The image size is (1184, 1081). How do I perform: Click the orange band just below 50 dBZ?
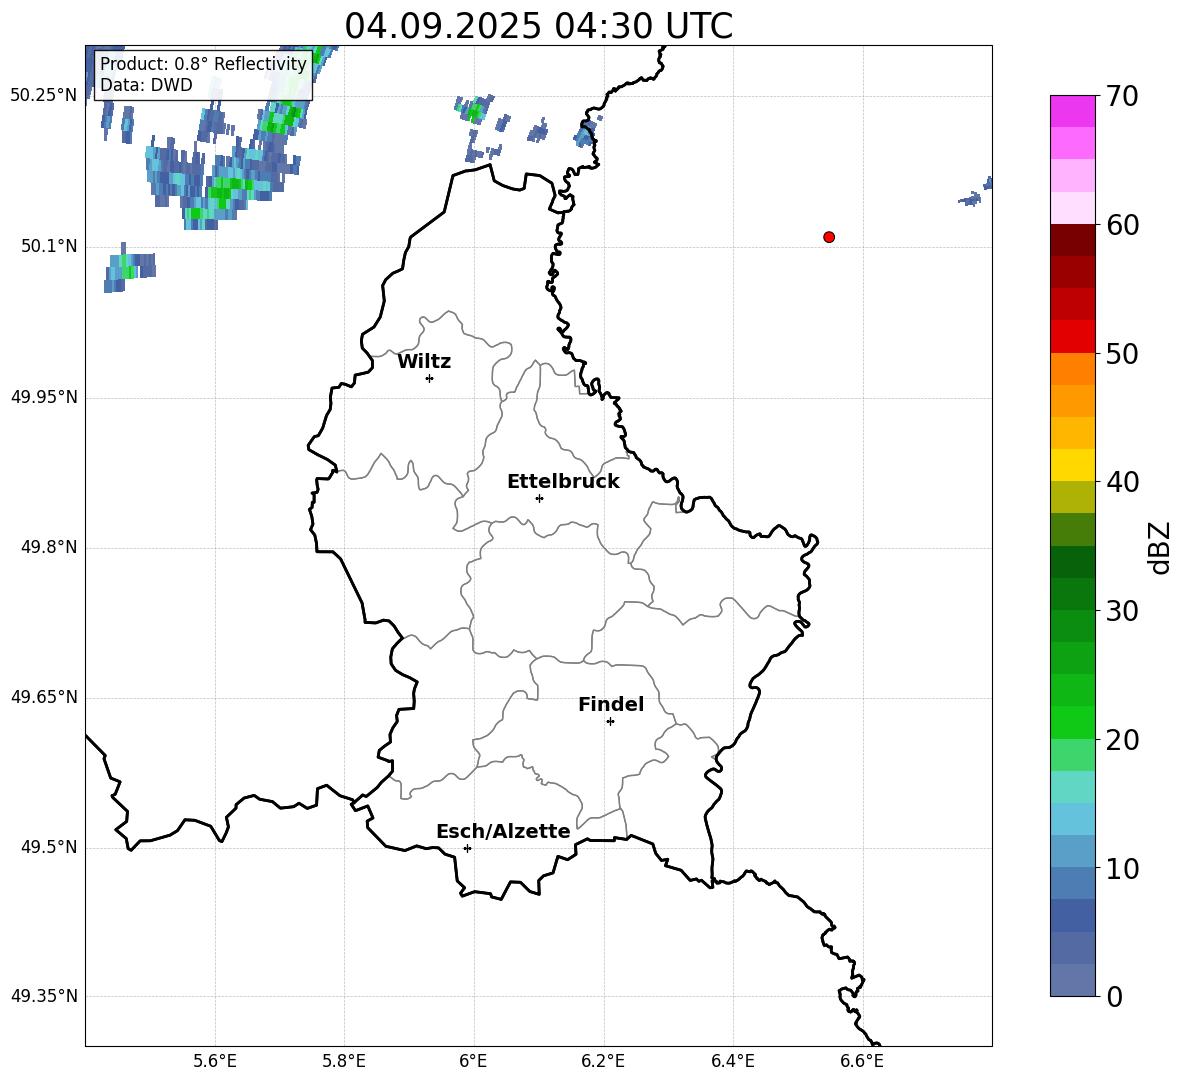coord(1072,369)
